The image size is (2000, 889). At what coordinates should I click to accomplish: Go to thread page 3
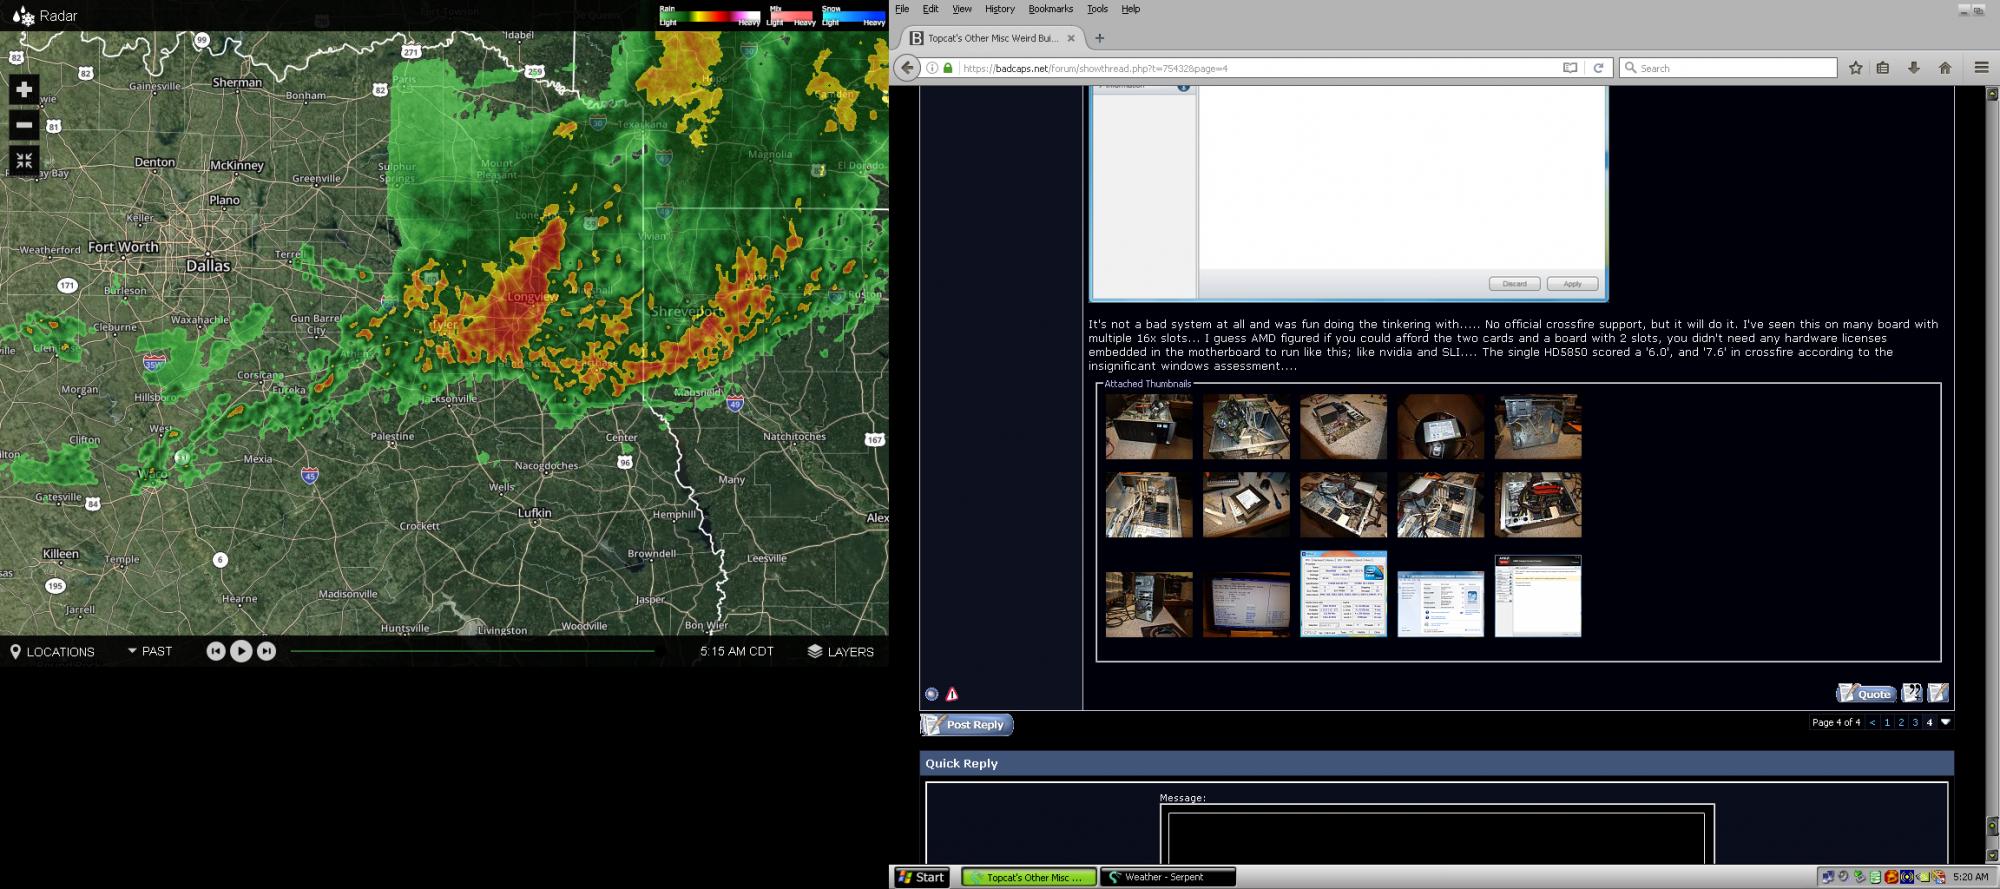pyautogui.click(x=1915, y=722)
